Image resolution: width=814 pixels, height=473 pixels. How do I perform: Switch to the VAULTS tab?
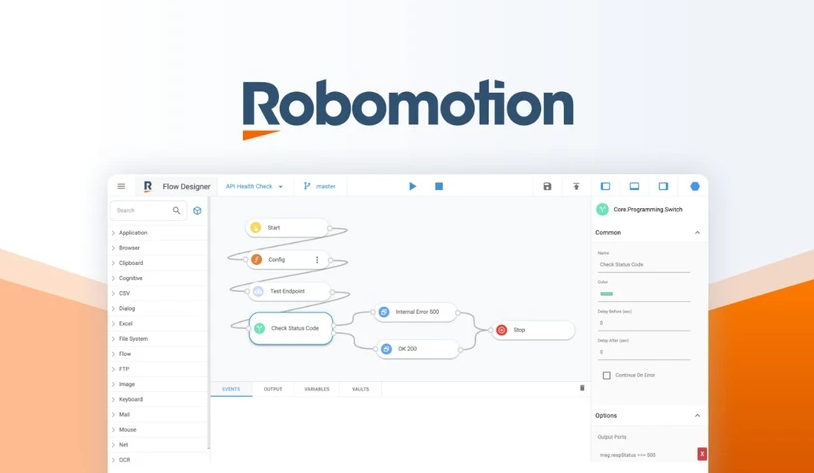coord(361,389)
